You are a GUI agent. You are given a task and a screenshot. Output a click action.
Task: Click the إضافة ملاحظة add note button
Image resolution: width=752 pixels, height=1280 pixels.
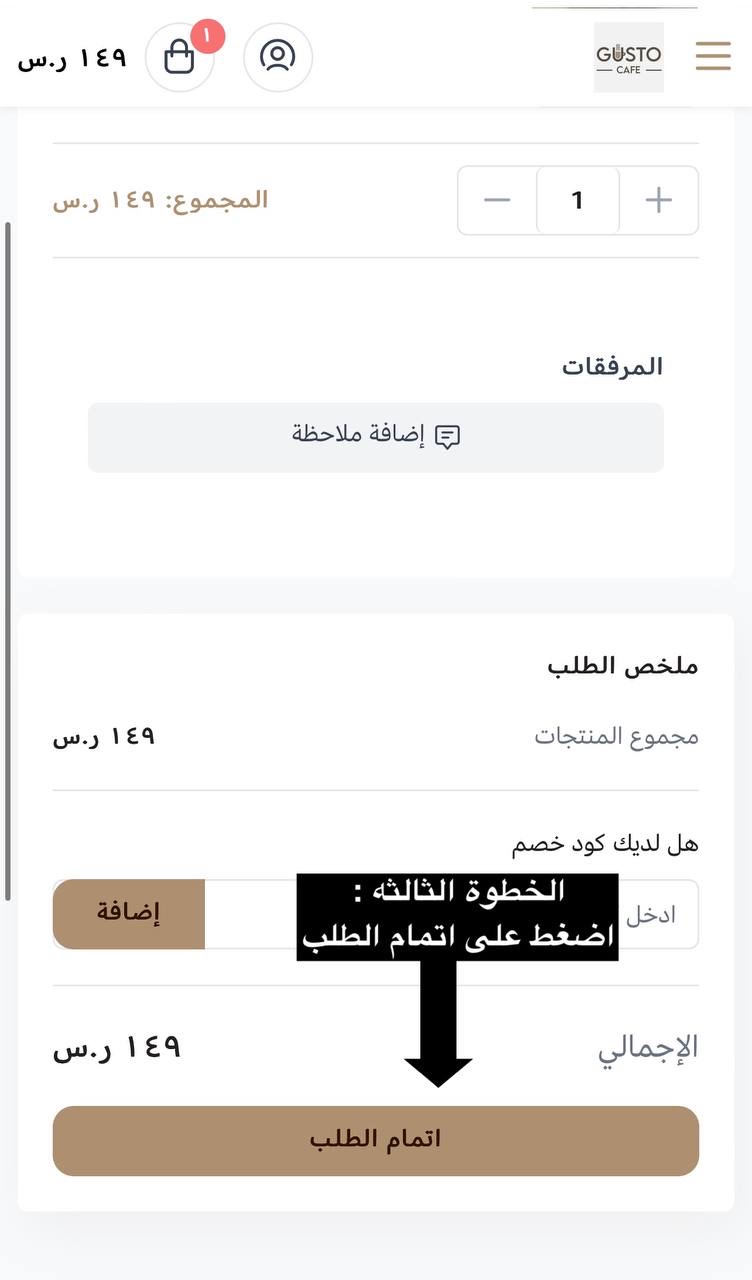click(x=376, y=437)
